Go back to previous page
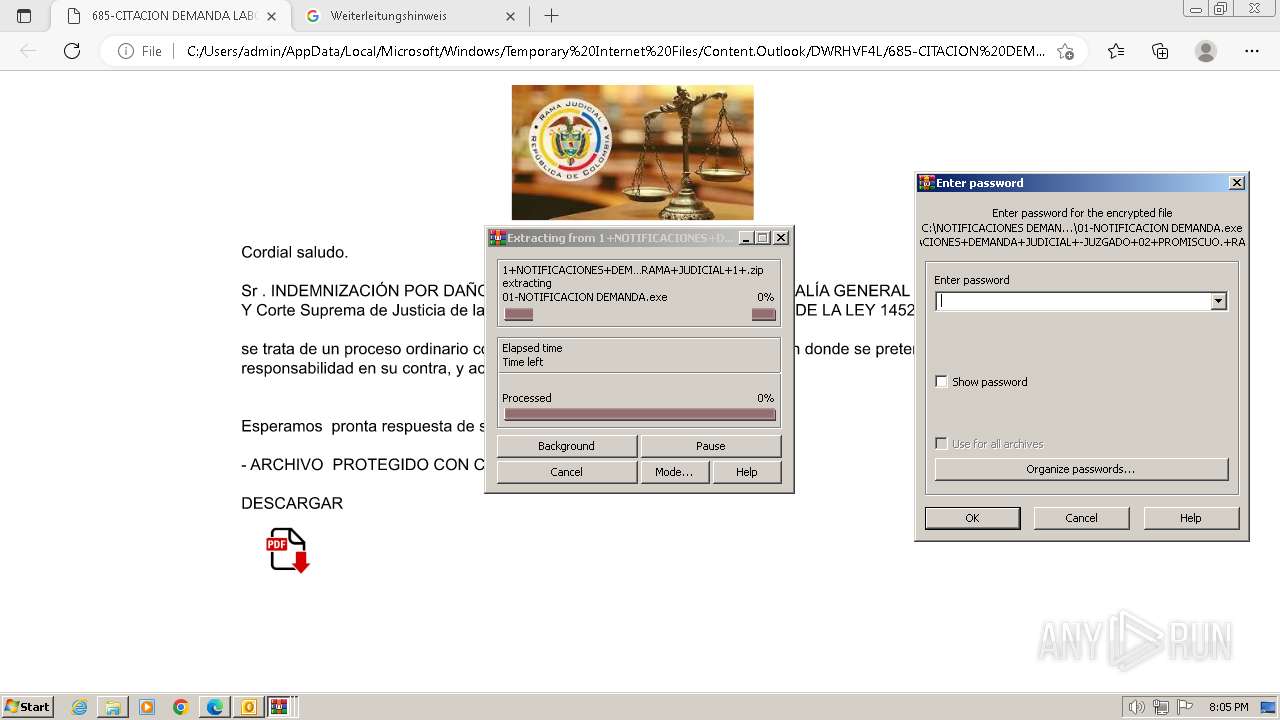Viewport: 1280px width, 720px height. [28, 51]
